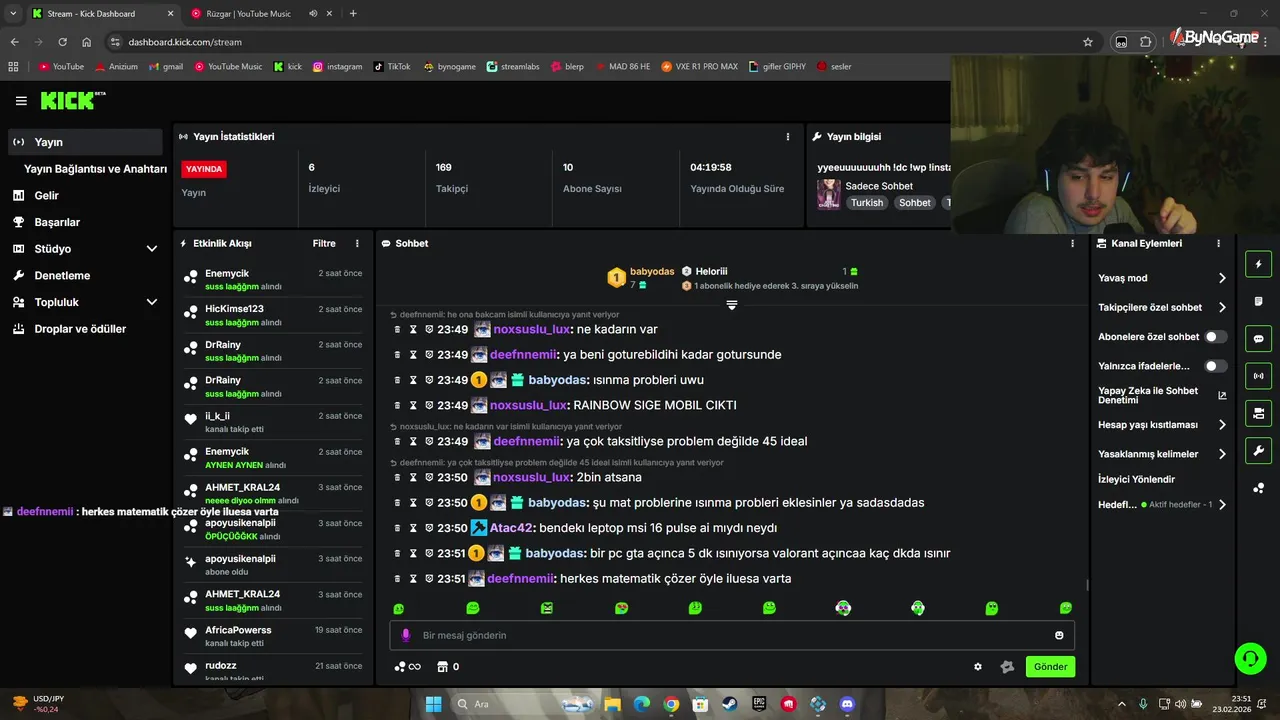The image size is (1280, 720).
Task: Select Yayın in left sidebar
Action: (85, 142)
